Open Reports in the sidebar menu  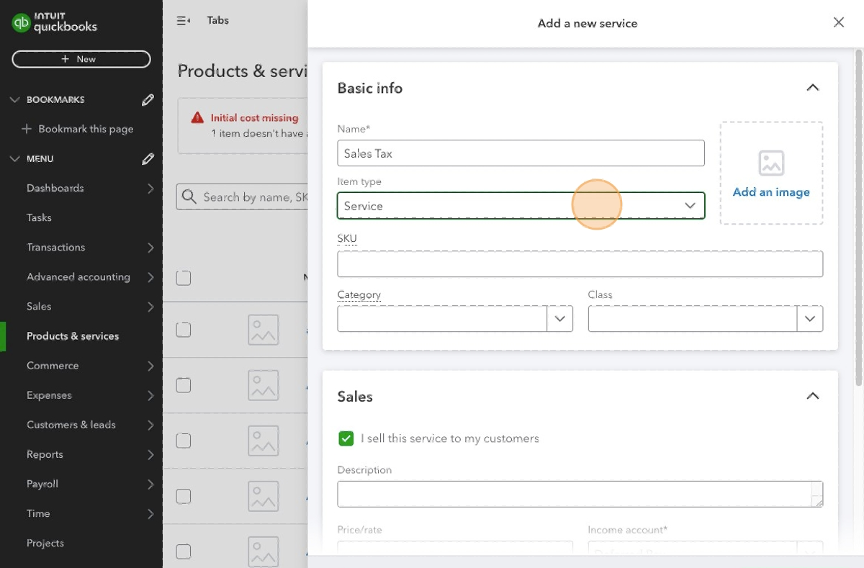tap(45, 454)
